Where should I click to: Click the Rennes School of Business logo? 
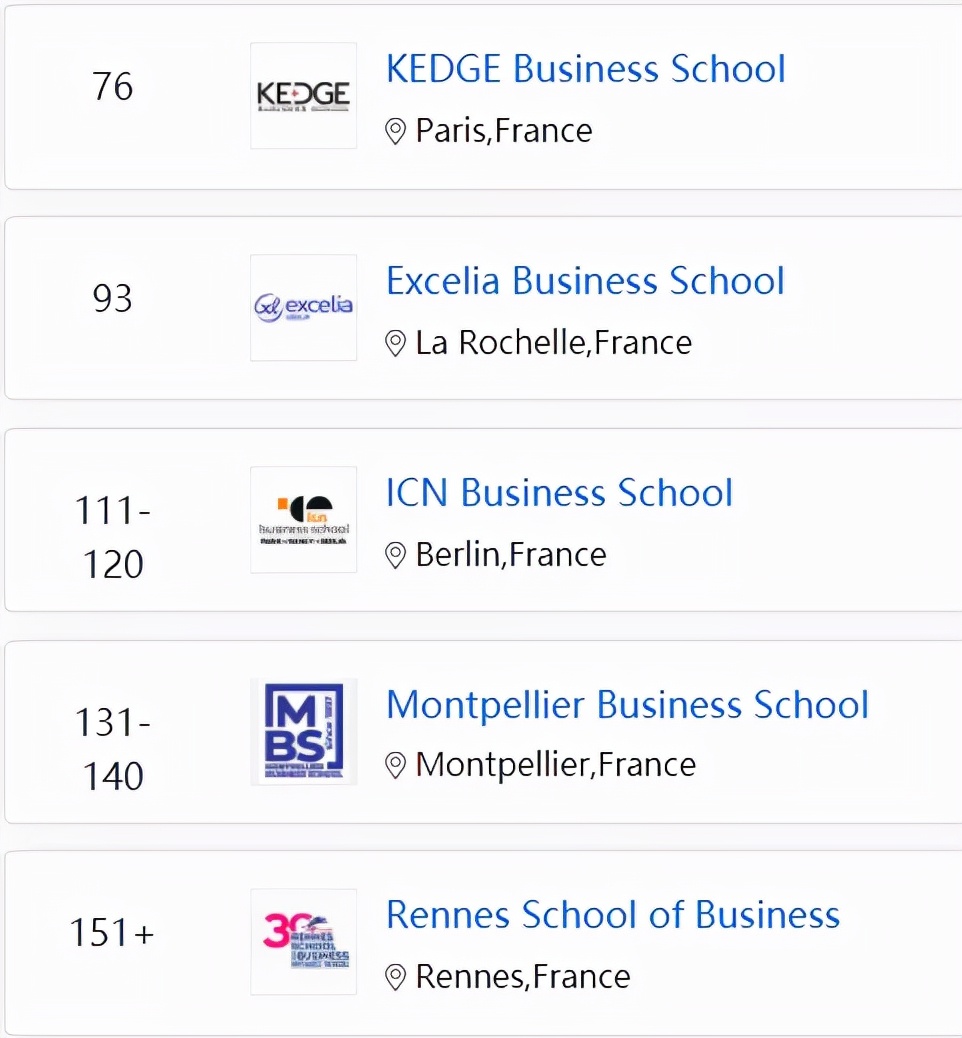pyautogui.click(x=303, y=942)
